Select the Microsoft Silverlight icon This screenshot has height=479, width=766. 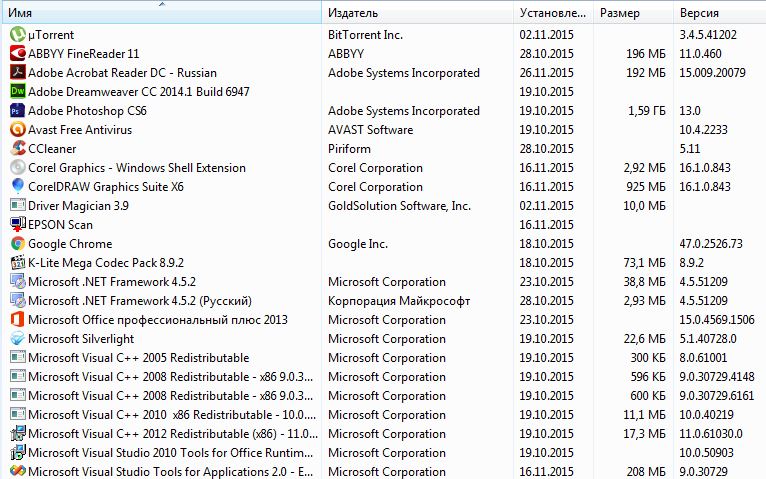(x=18, y=338)
